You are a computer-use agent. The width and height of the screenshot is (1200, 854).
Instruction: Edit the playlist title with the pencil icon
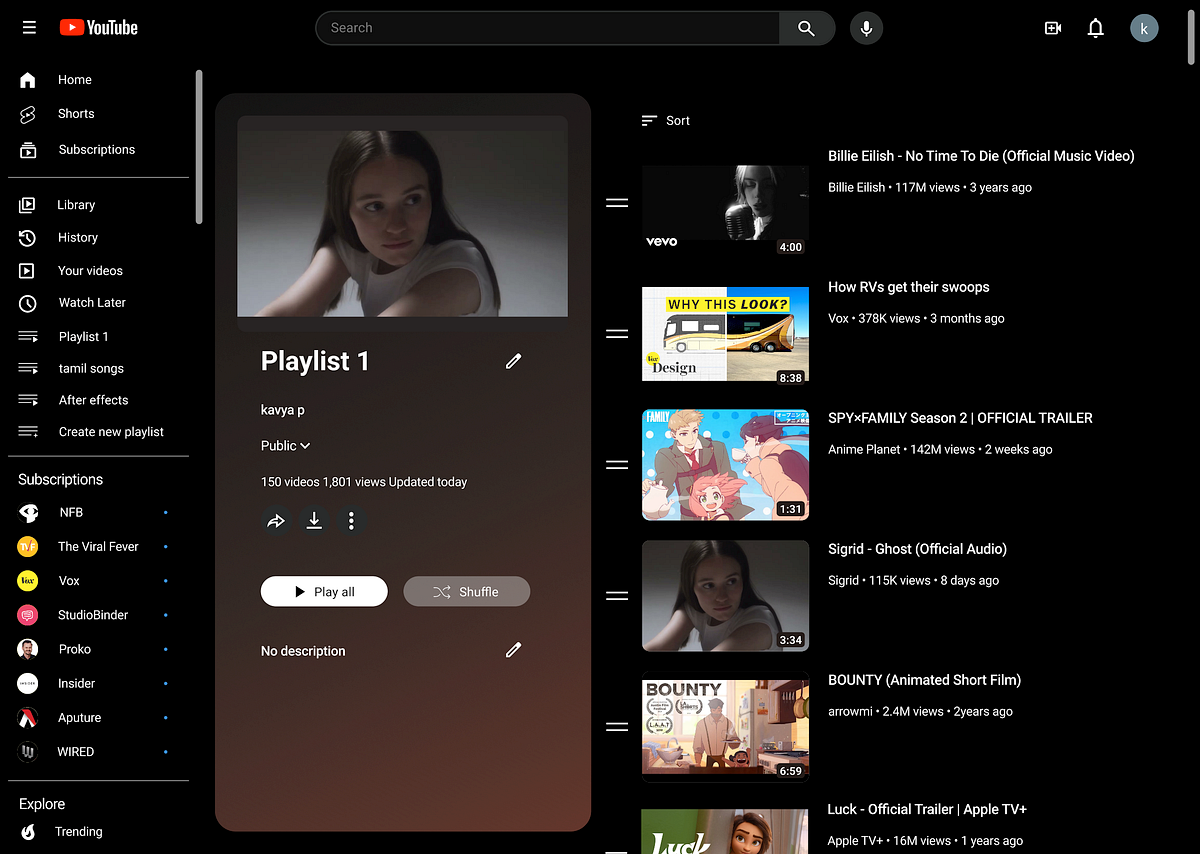[x=513, y=361]
